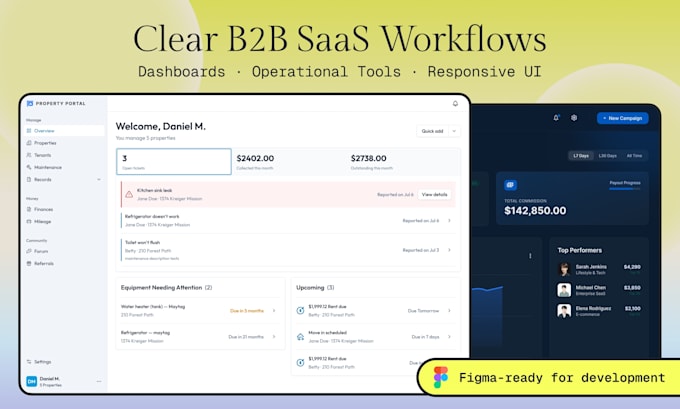Open the Quick add dropdown arrow
Image resolution: width=680 pixels, height=409 pixels.
[454, 131]
